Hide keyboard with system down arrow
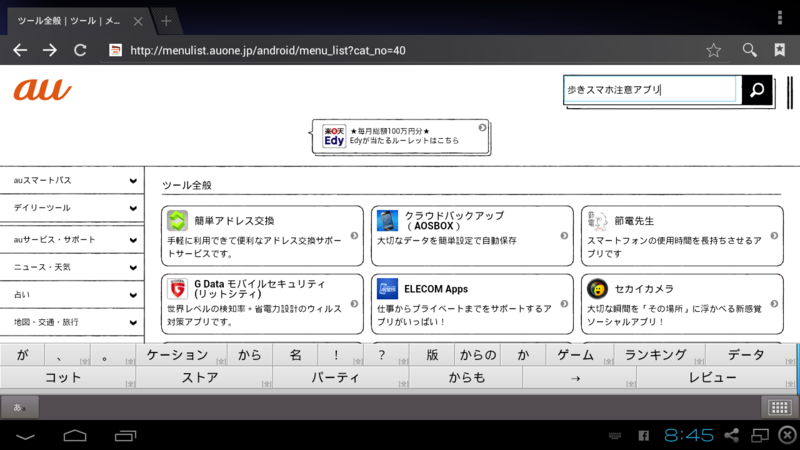This screenshot has height=450, width=800. pos(25,436)
